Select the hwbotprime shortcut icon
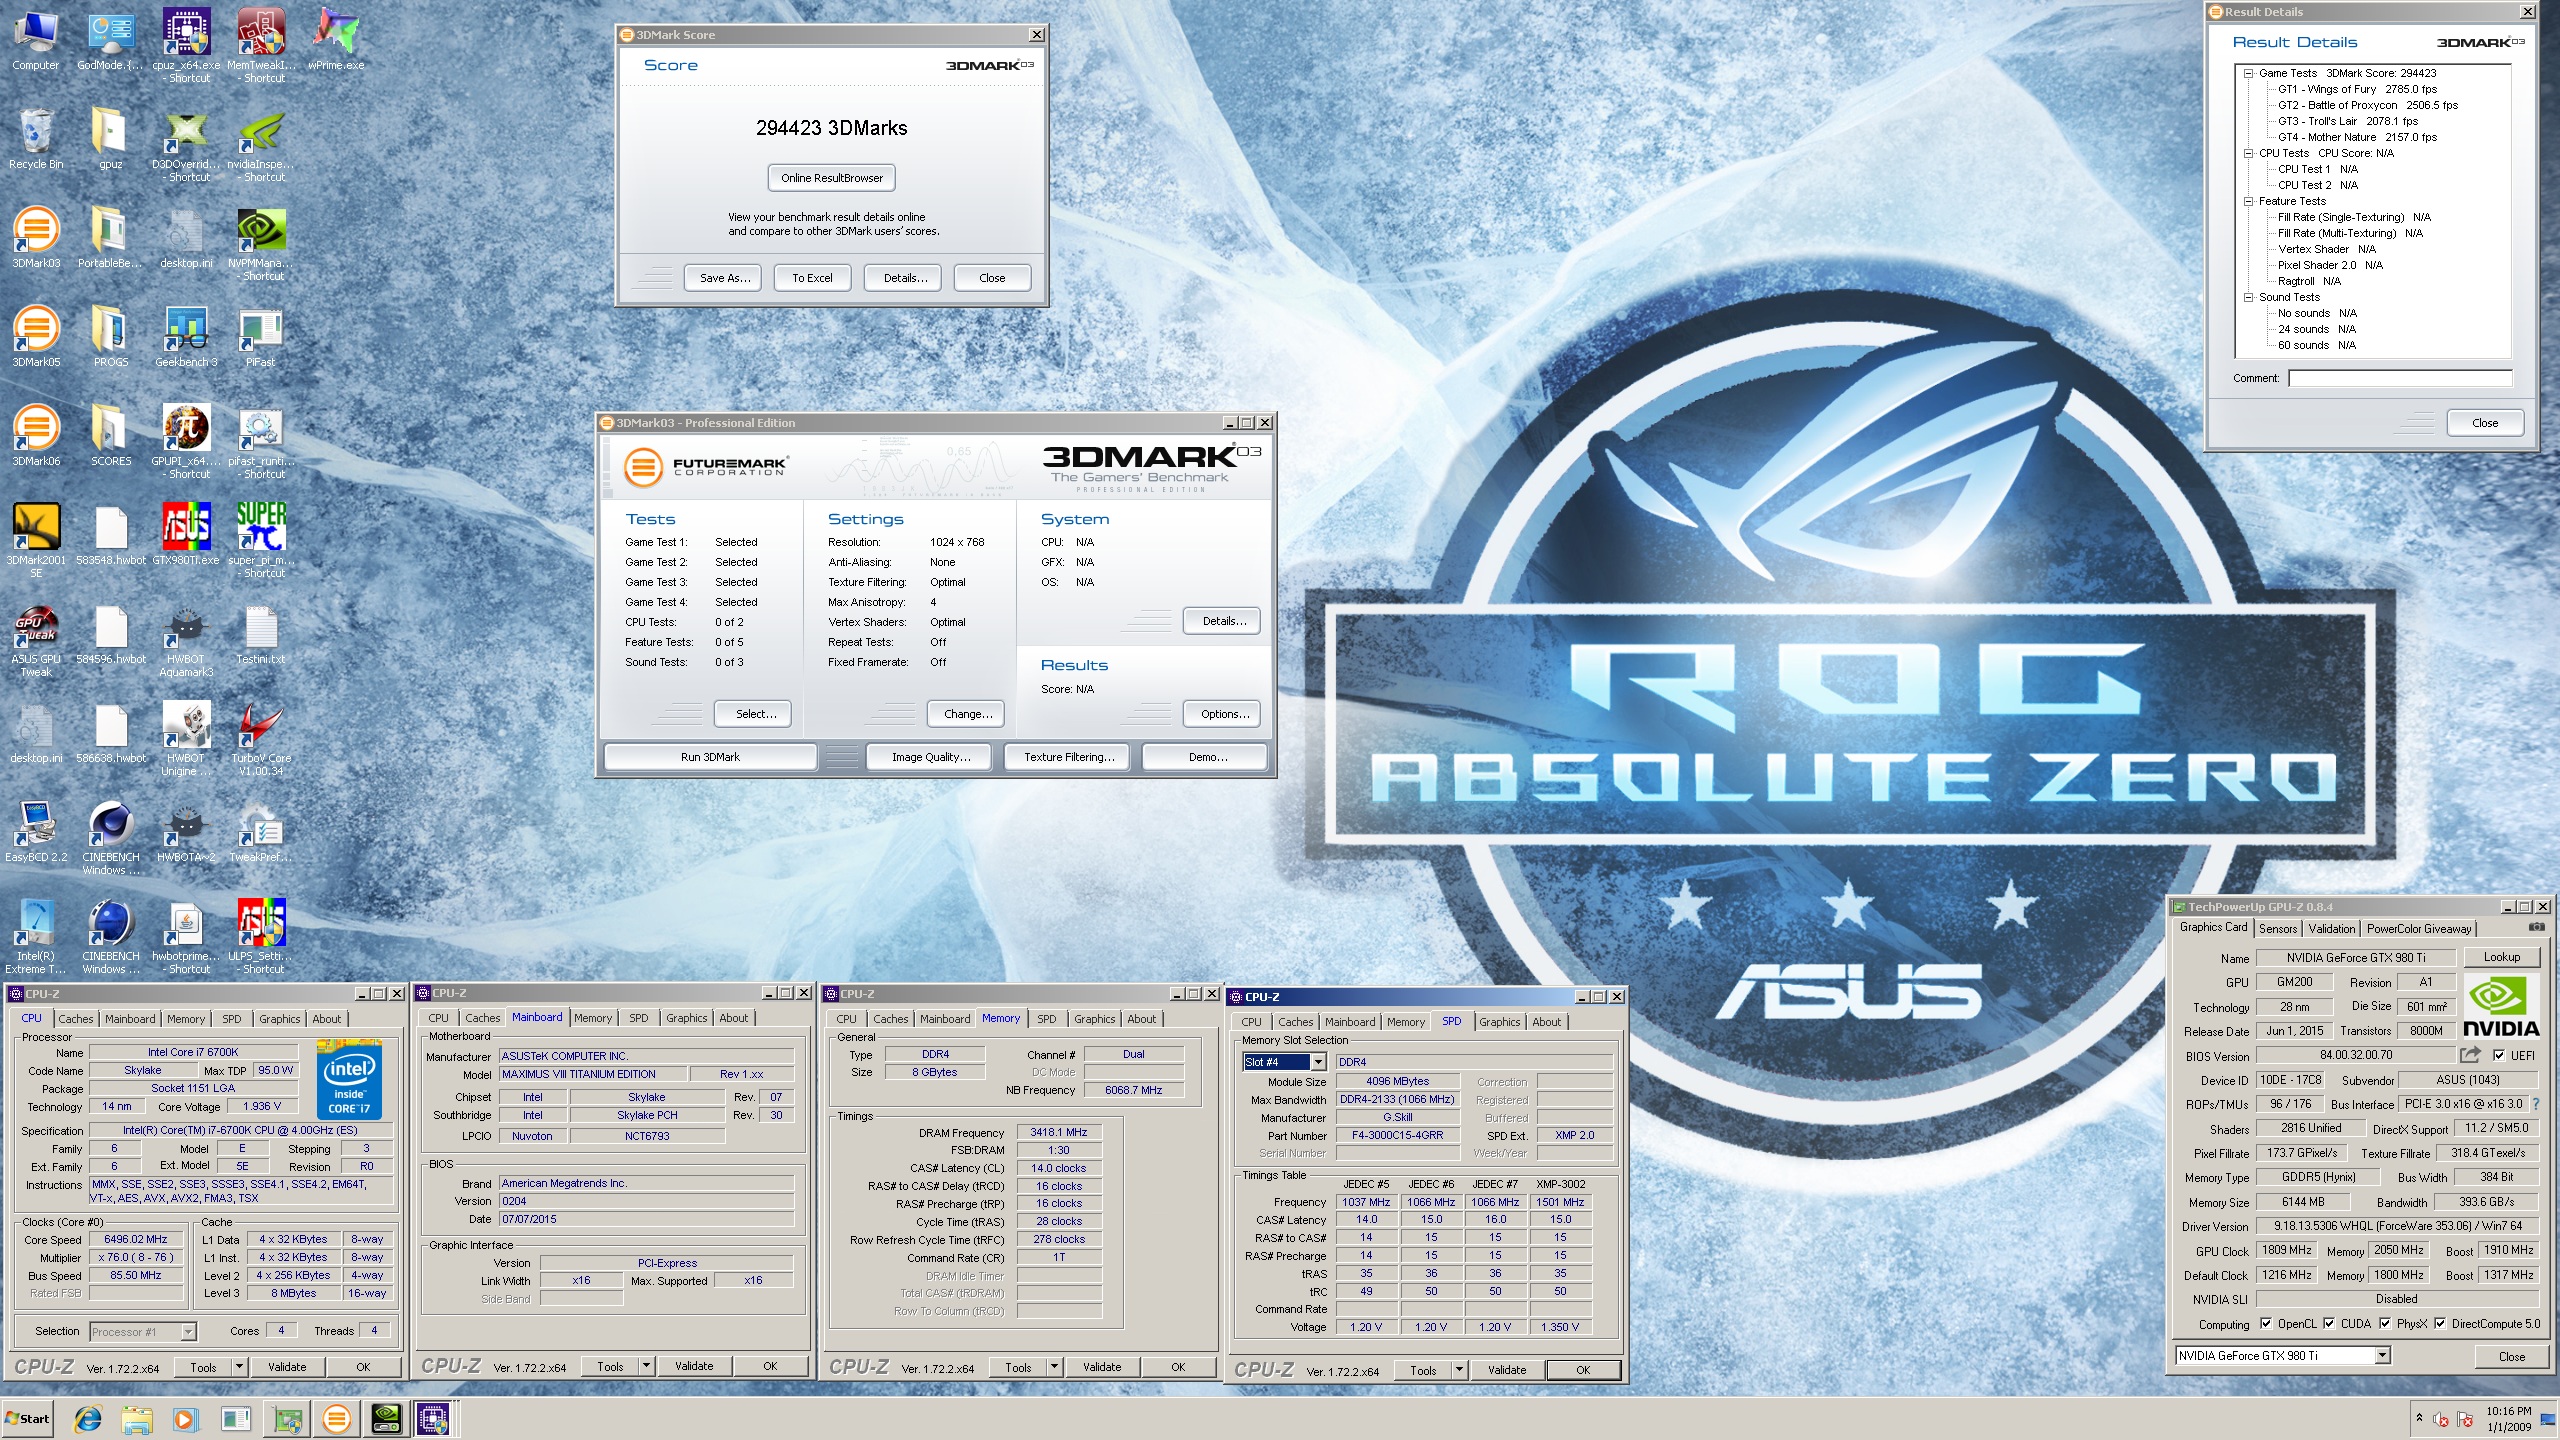Image resolution: width=2560 pixels, height=1440 pixels. click(x=186, y=936)
